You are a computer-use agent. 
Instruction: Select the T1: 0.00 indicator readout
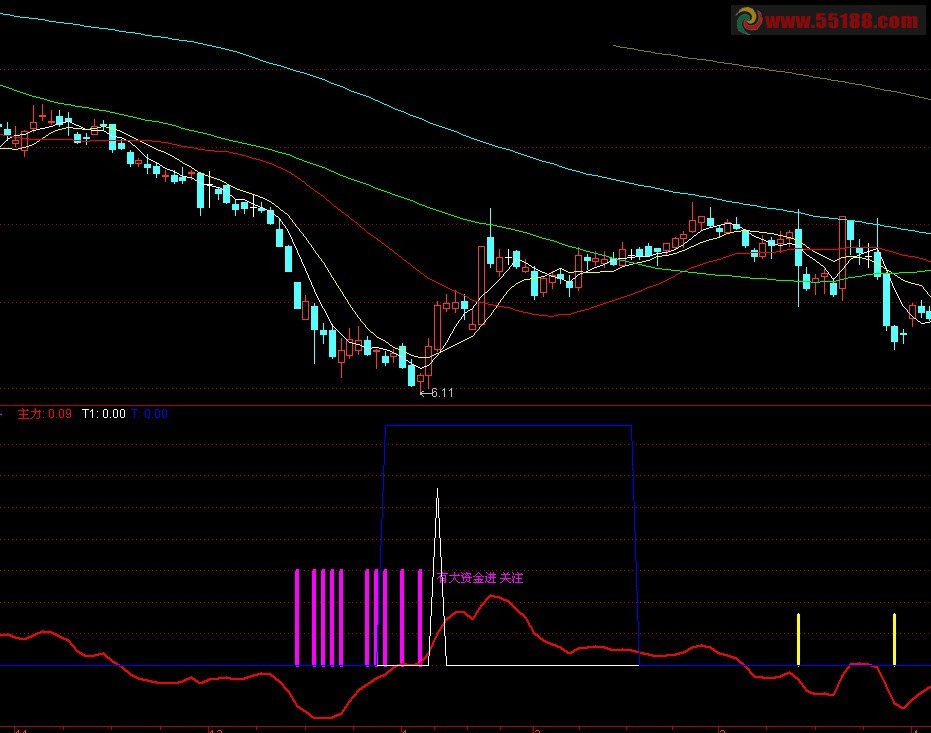tap(103, 414)
